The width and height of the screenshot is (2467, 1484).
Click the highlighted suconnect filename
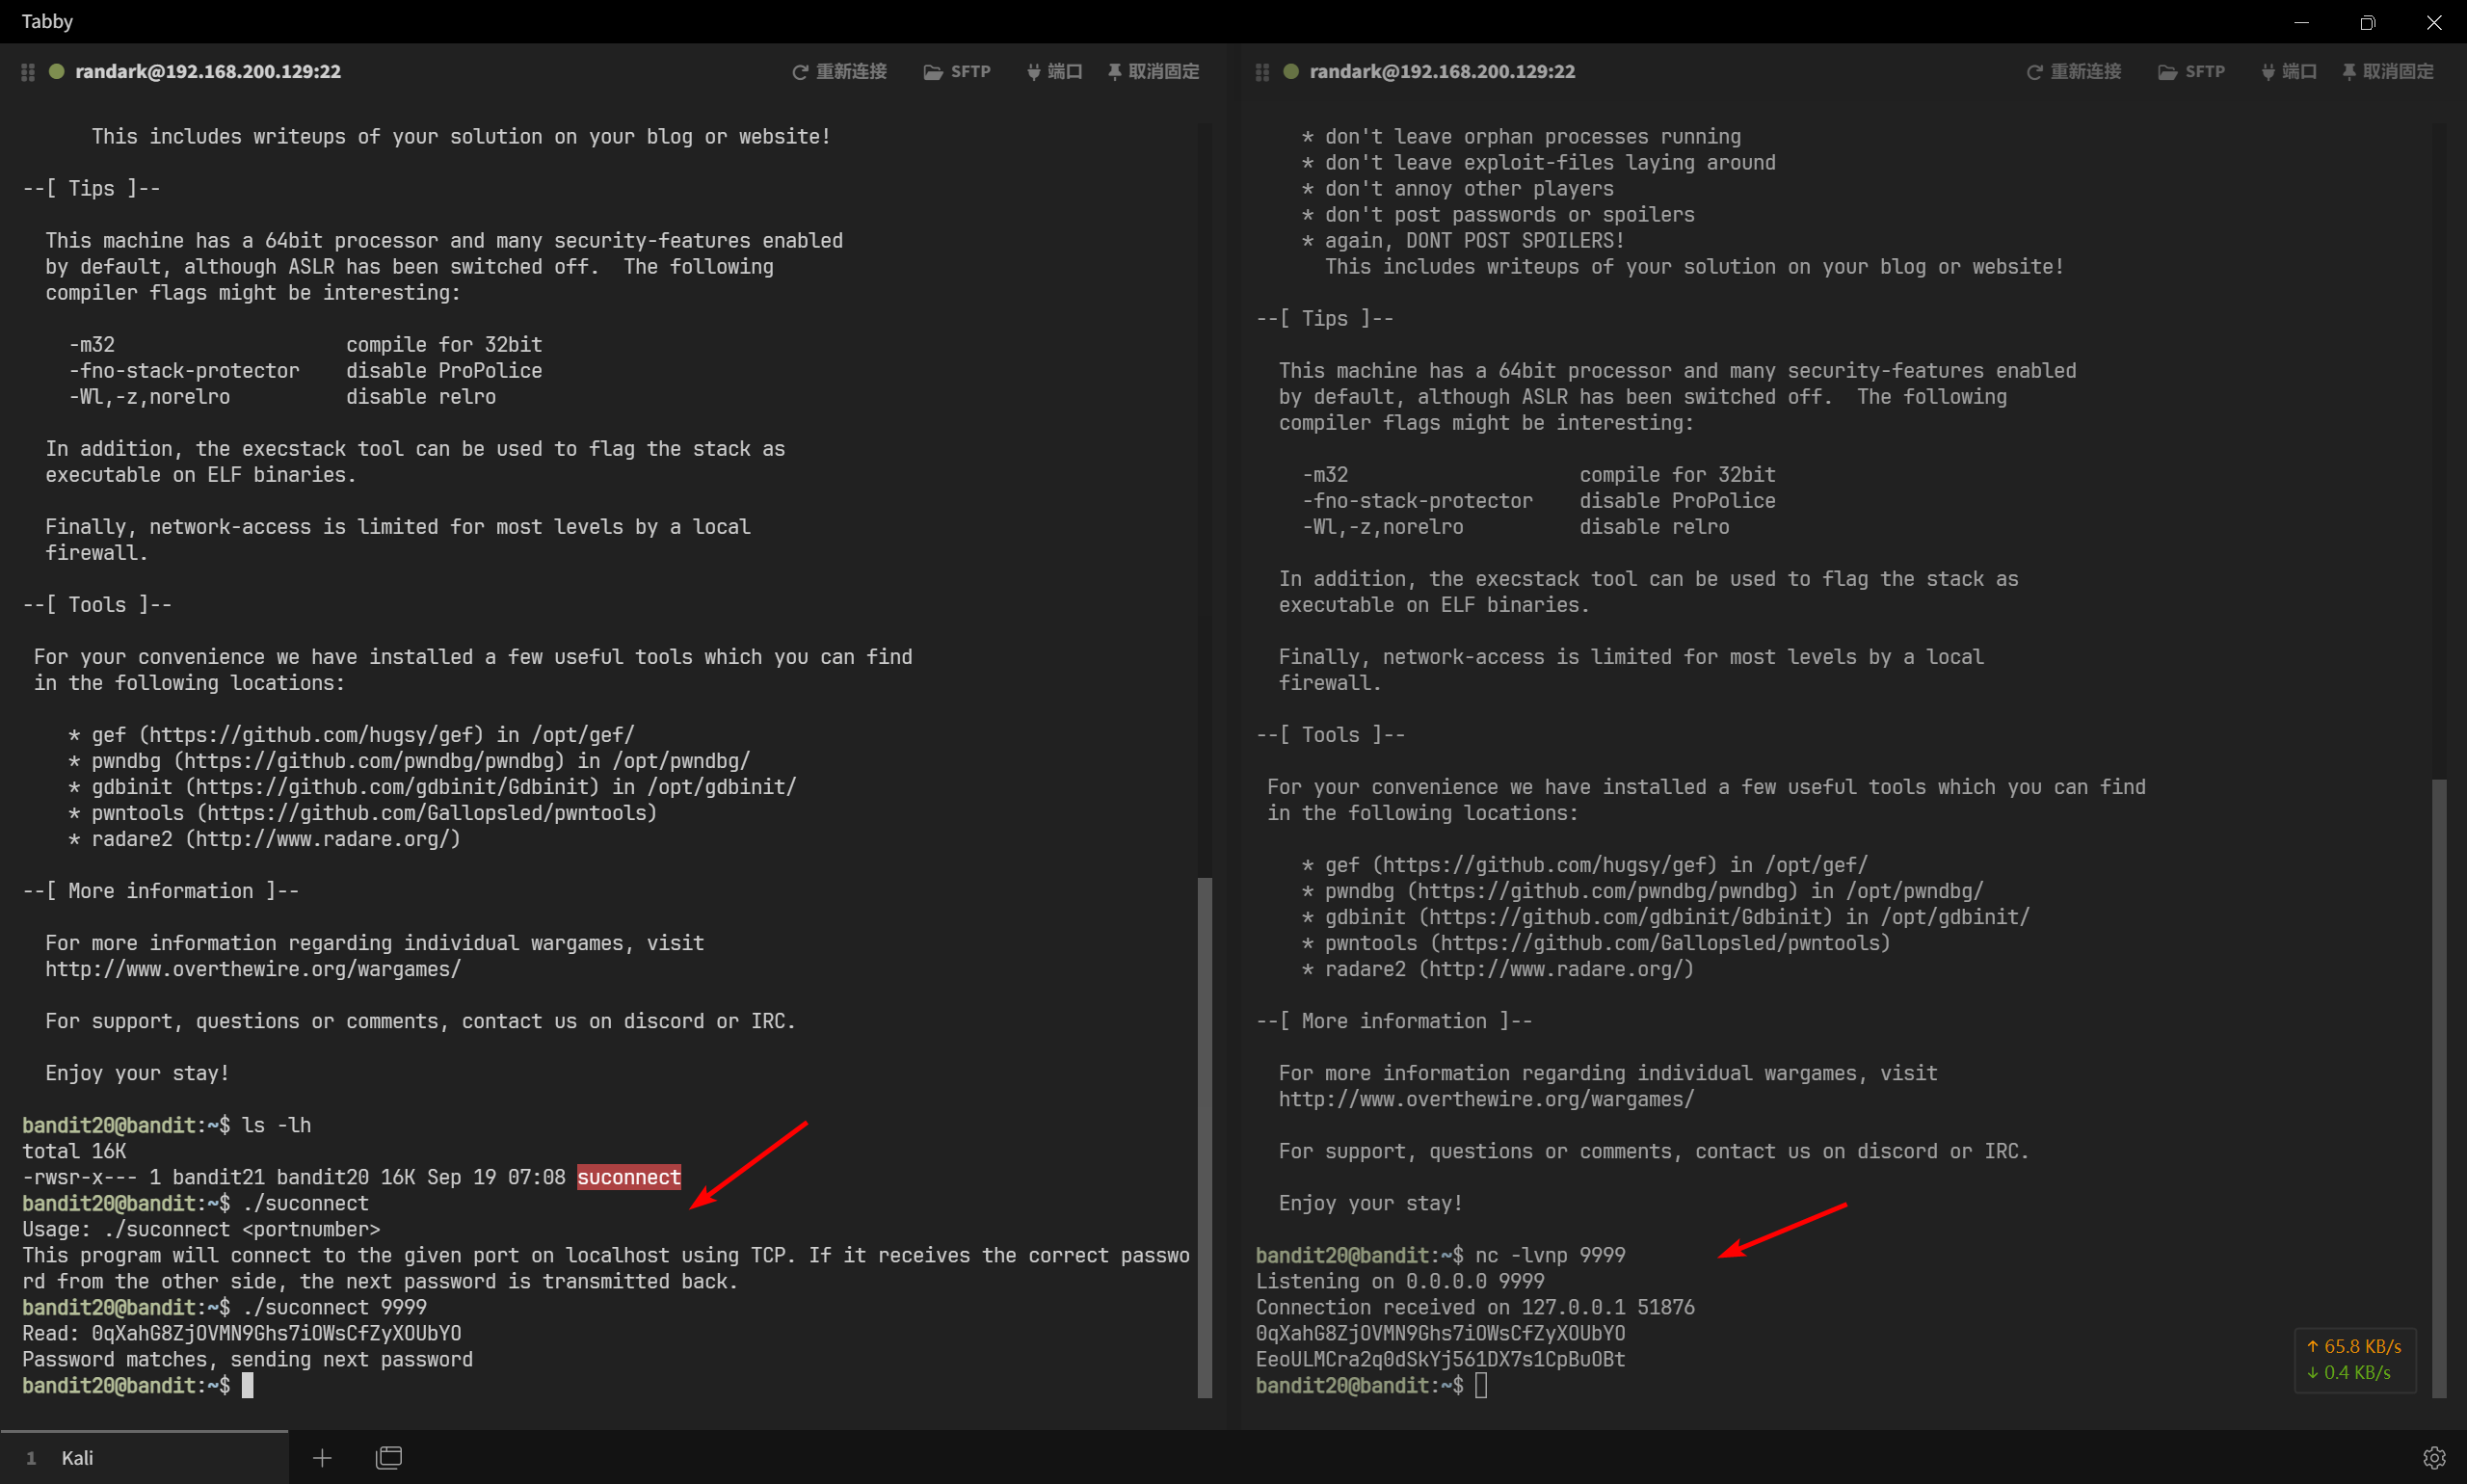tap(629, 1177)
